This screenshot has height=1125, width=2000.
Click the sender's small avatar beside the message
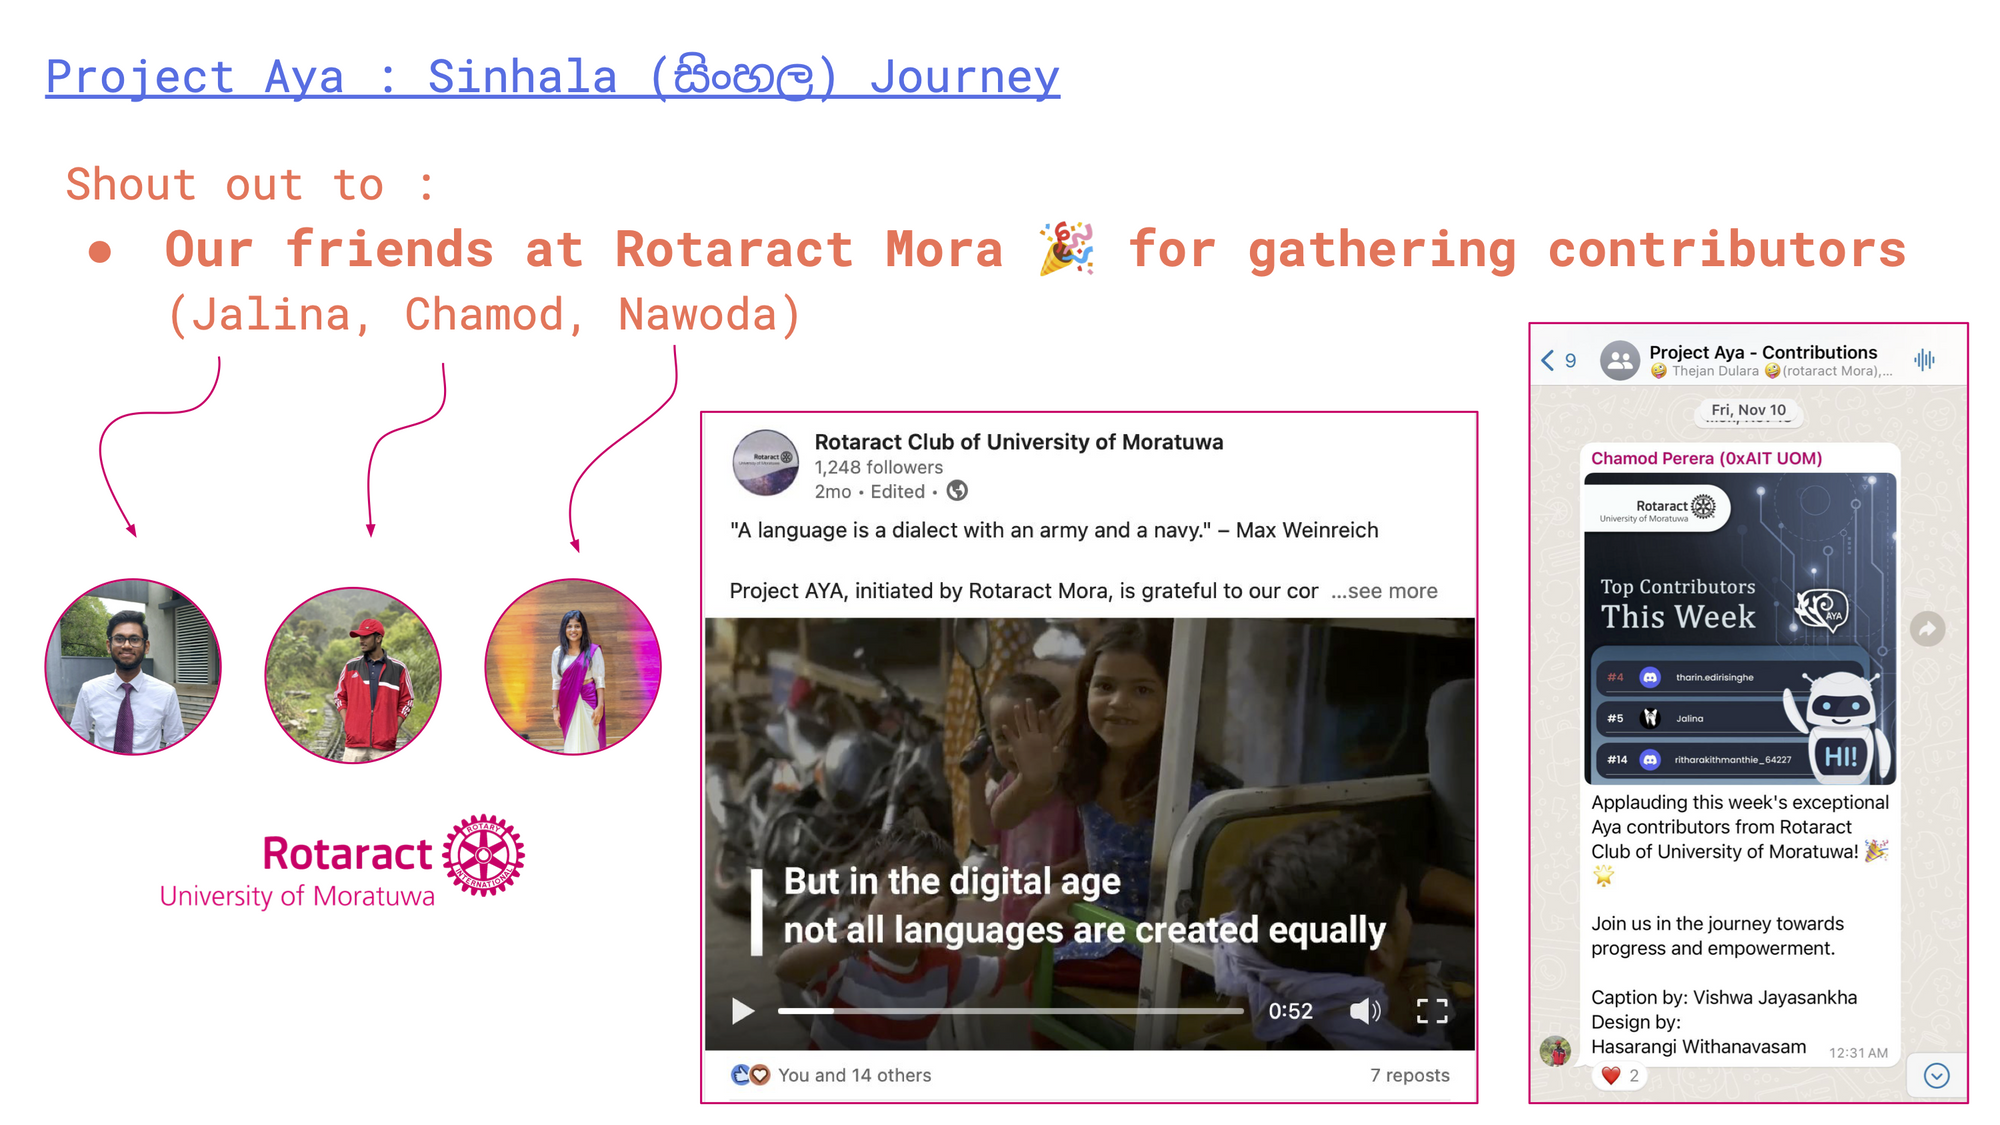[x=1556, y=1051]
